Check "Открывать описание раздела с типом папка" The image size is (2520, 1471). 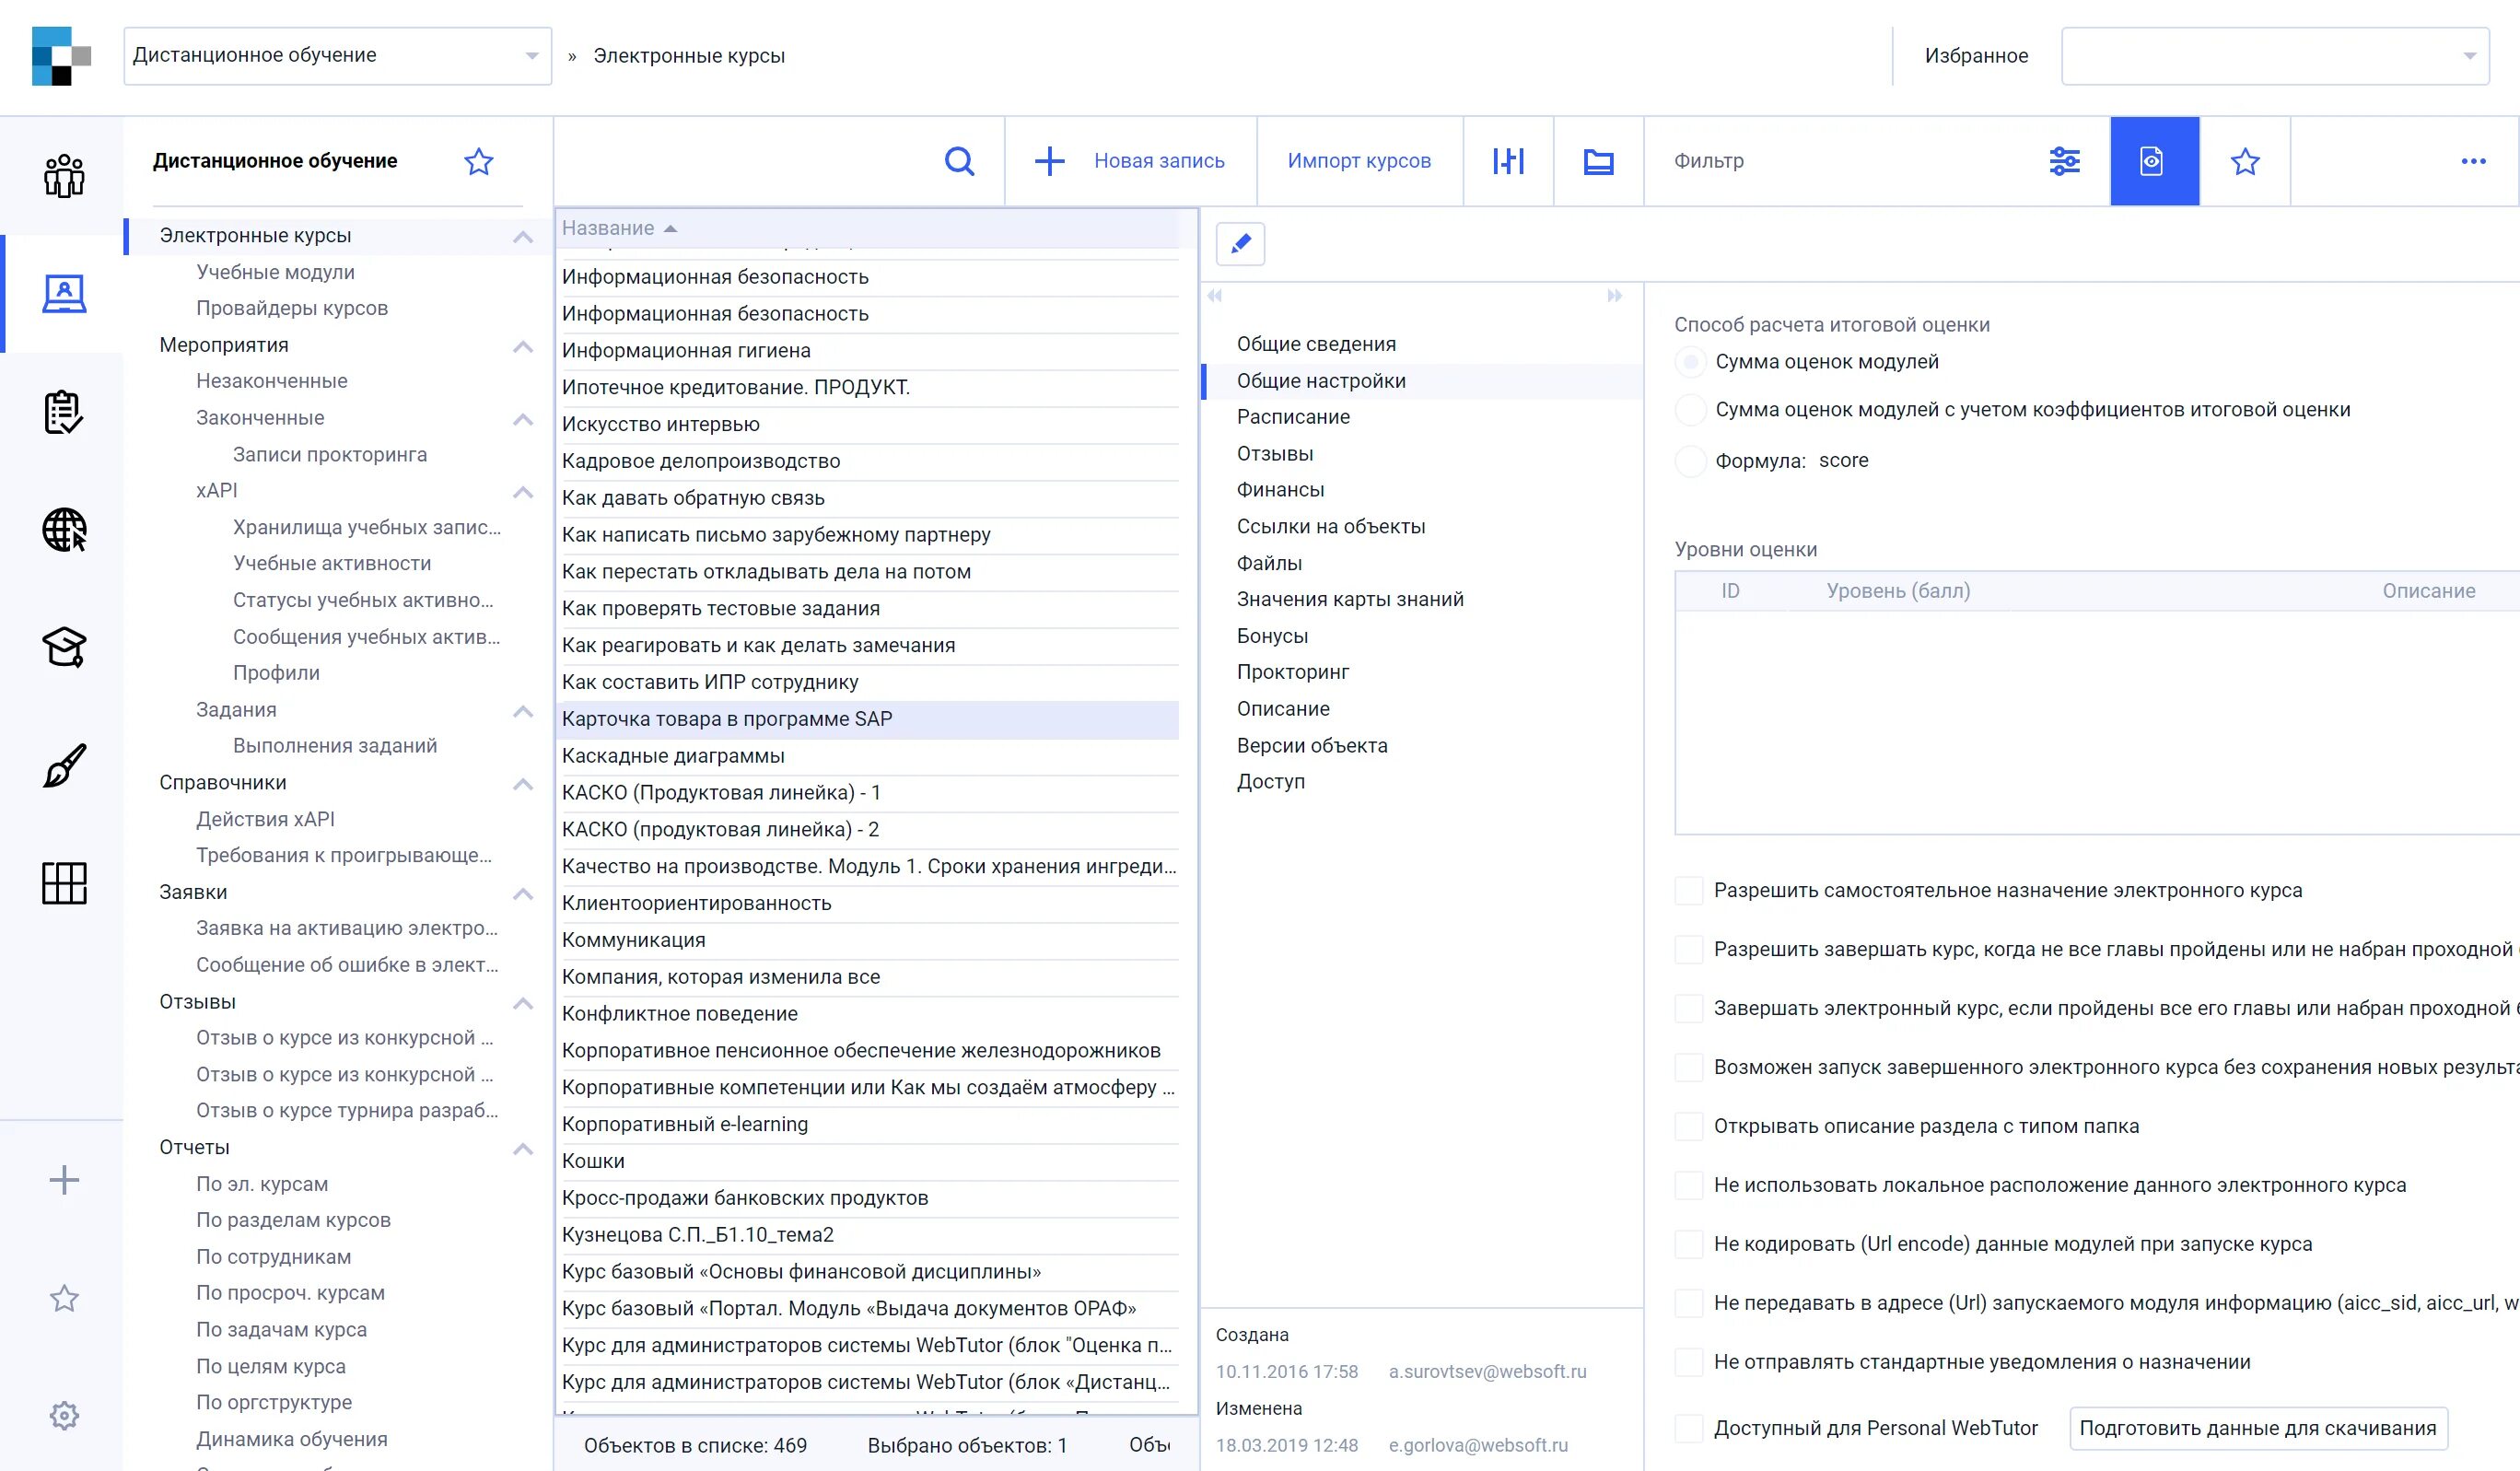point(1689,1126)
